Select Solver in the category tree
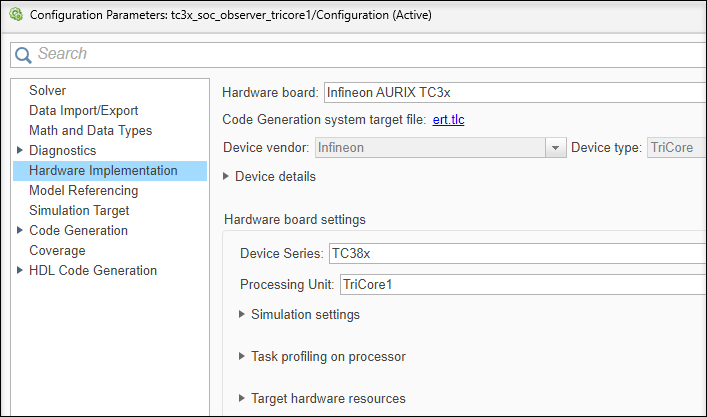Image resolution: width=707 pixels, height=417 pixels. coord(47,91)
